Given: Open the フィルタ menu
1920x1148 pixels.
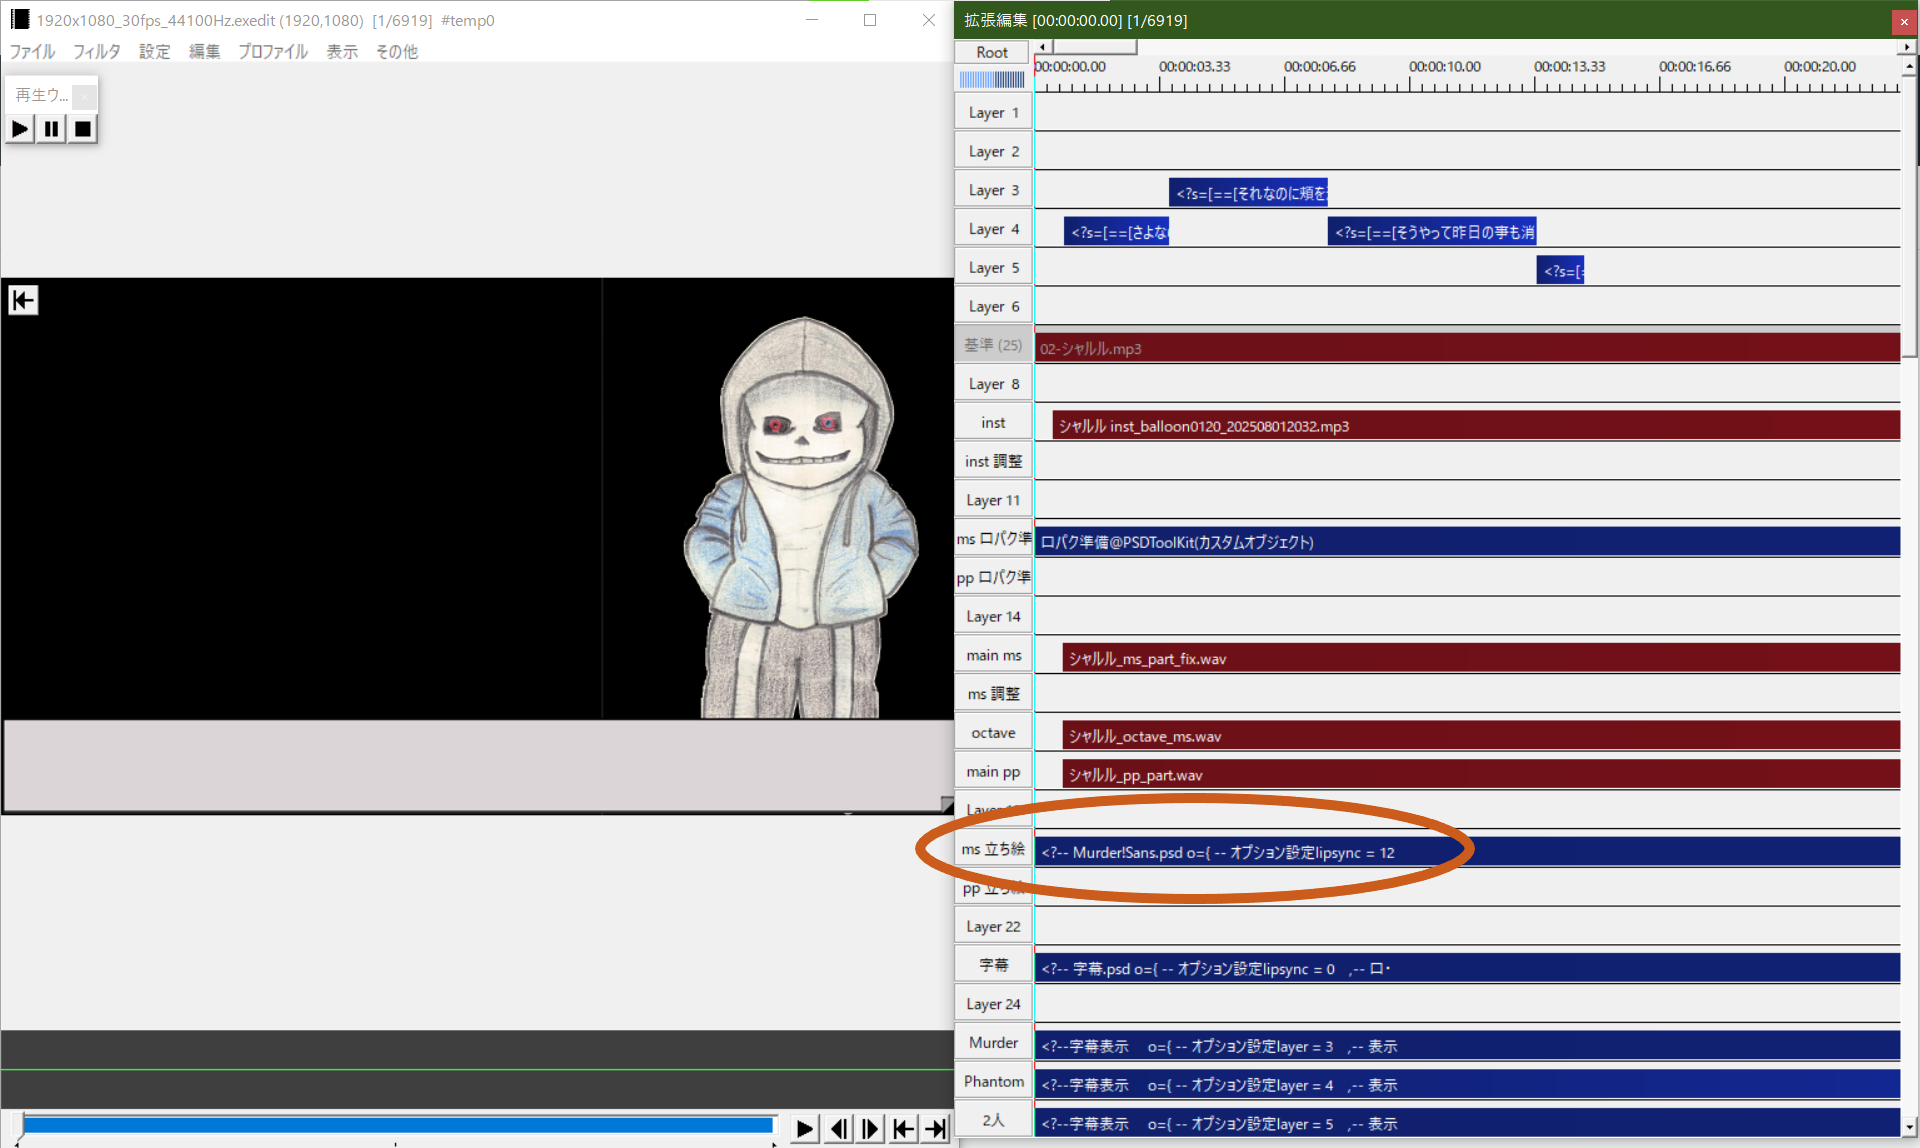Looking at the screenshot, I should [96, 51].
